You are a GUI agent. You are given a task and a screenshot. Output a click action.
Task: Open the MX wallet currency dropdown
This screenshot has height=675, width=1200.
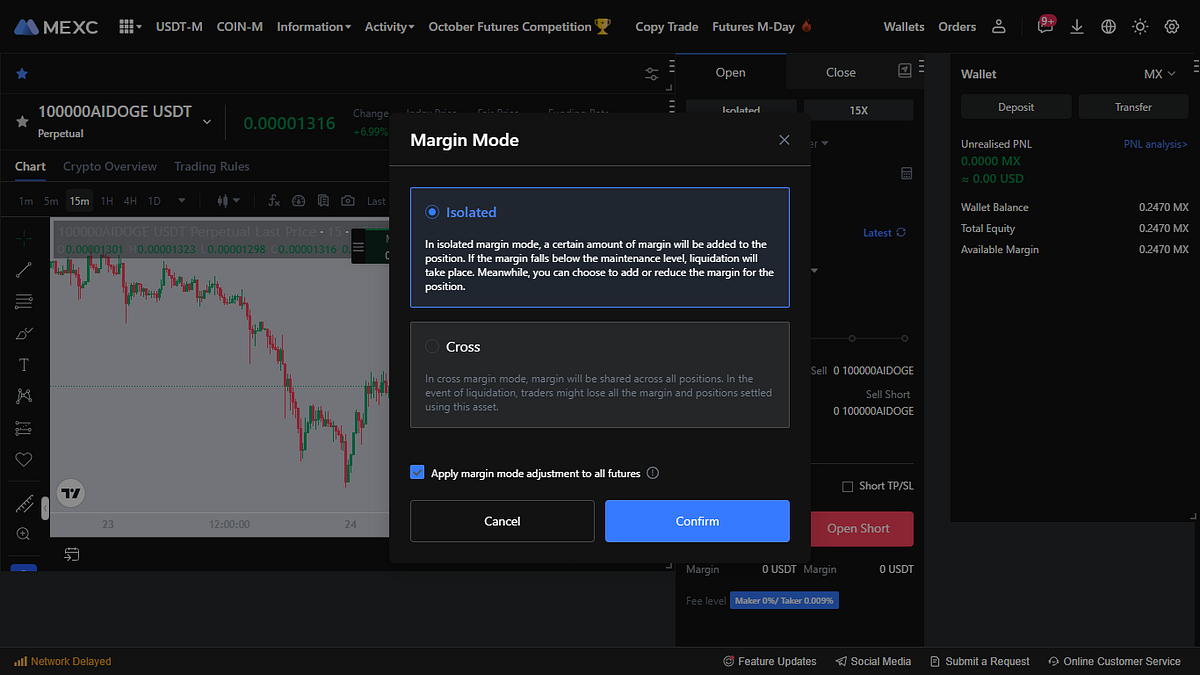1157,73
